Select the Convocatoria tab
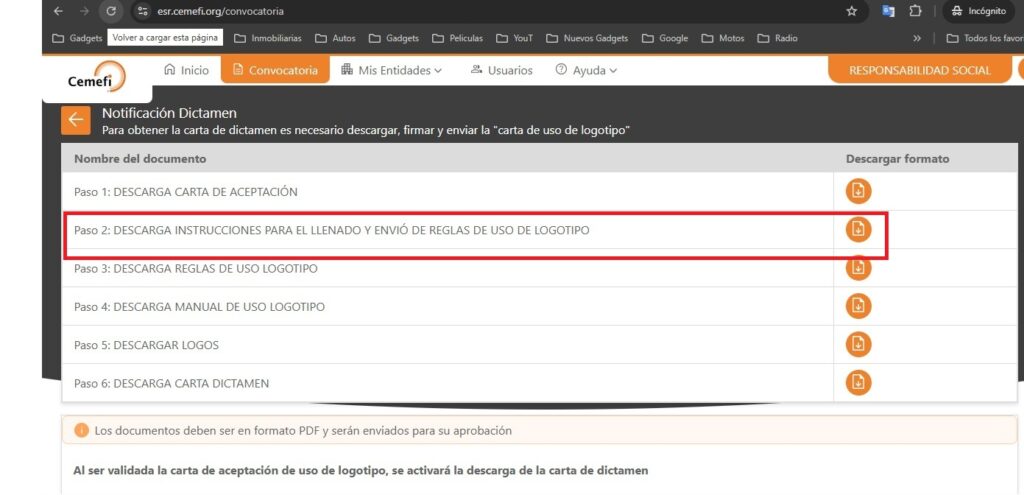Screen dimensions: 1024x495 coord(275,70)
